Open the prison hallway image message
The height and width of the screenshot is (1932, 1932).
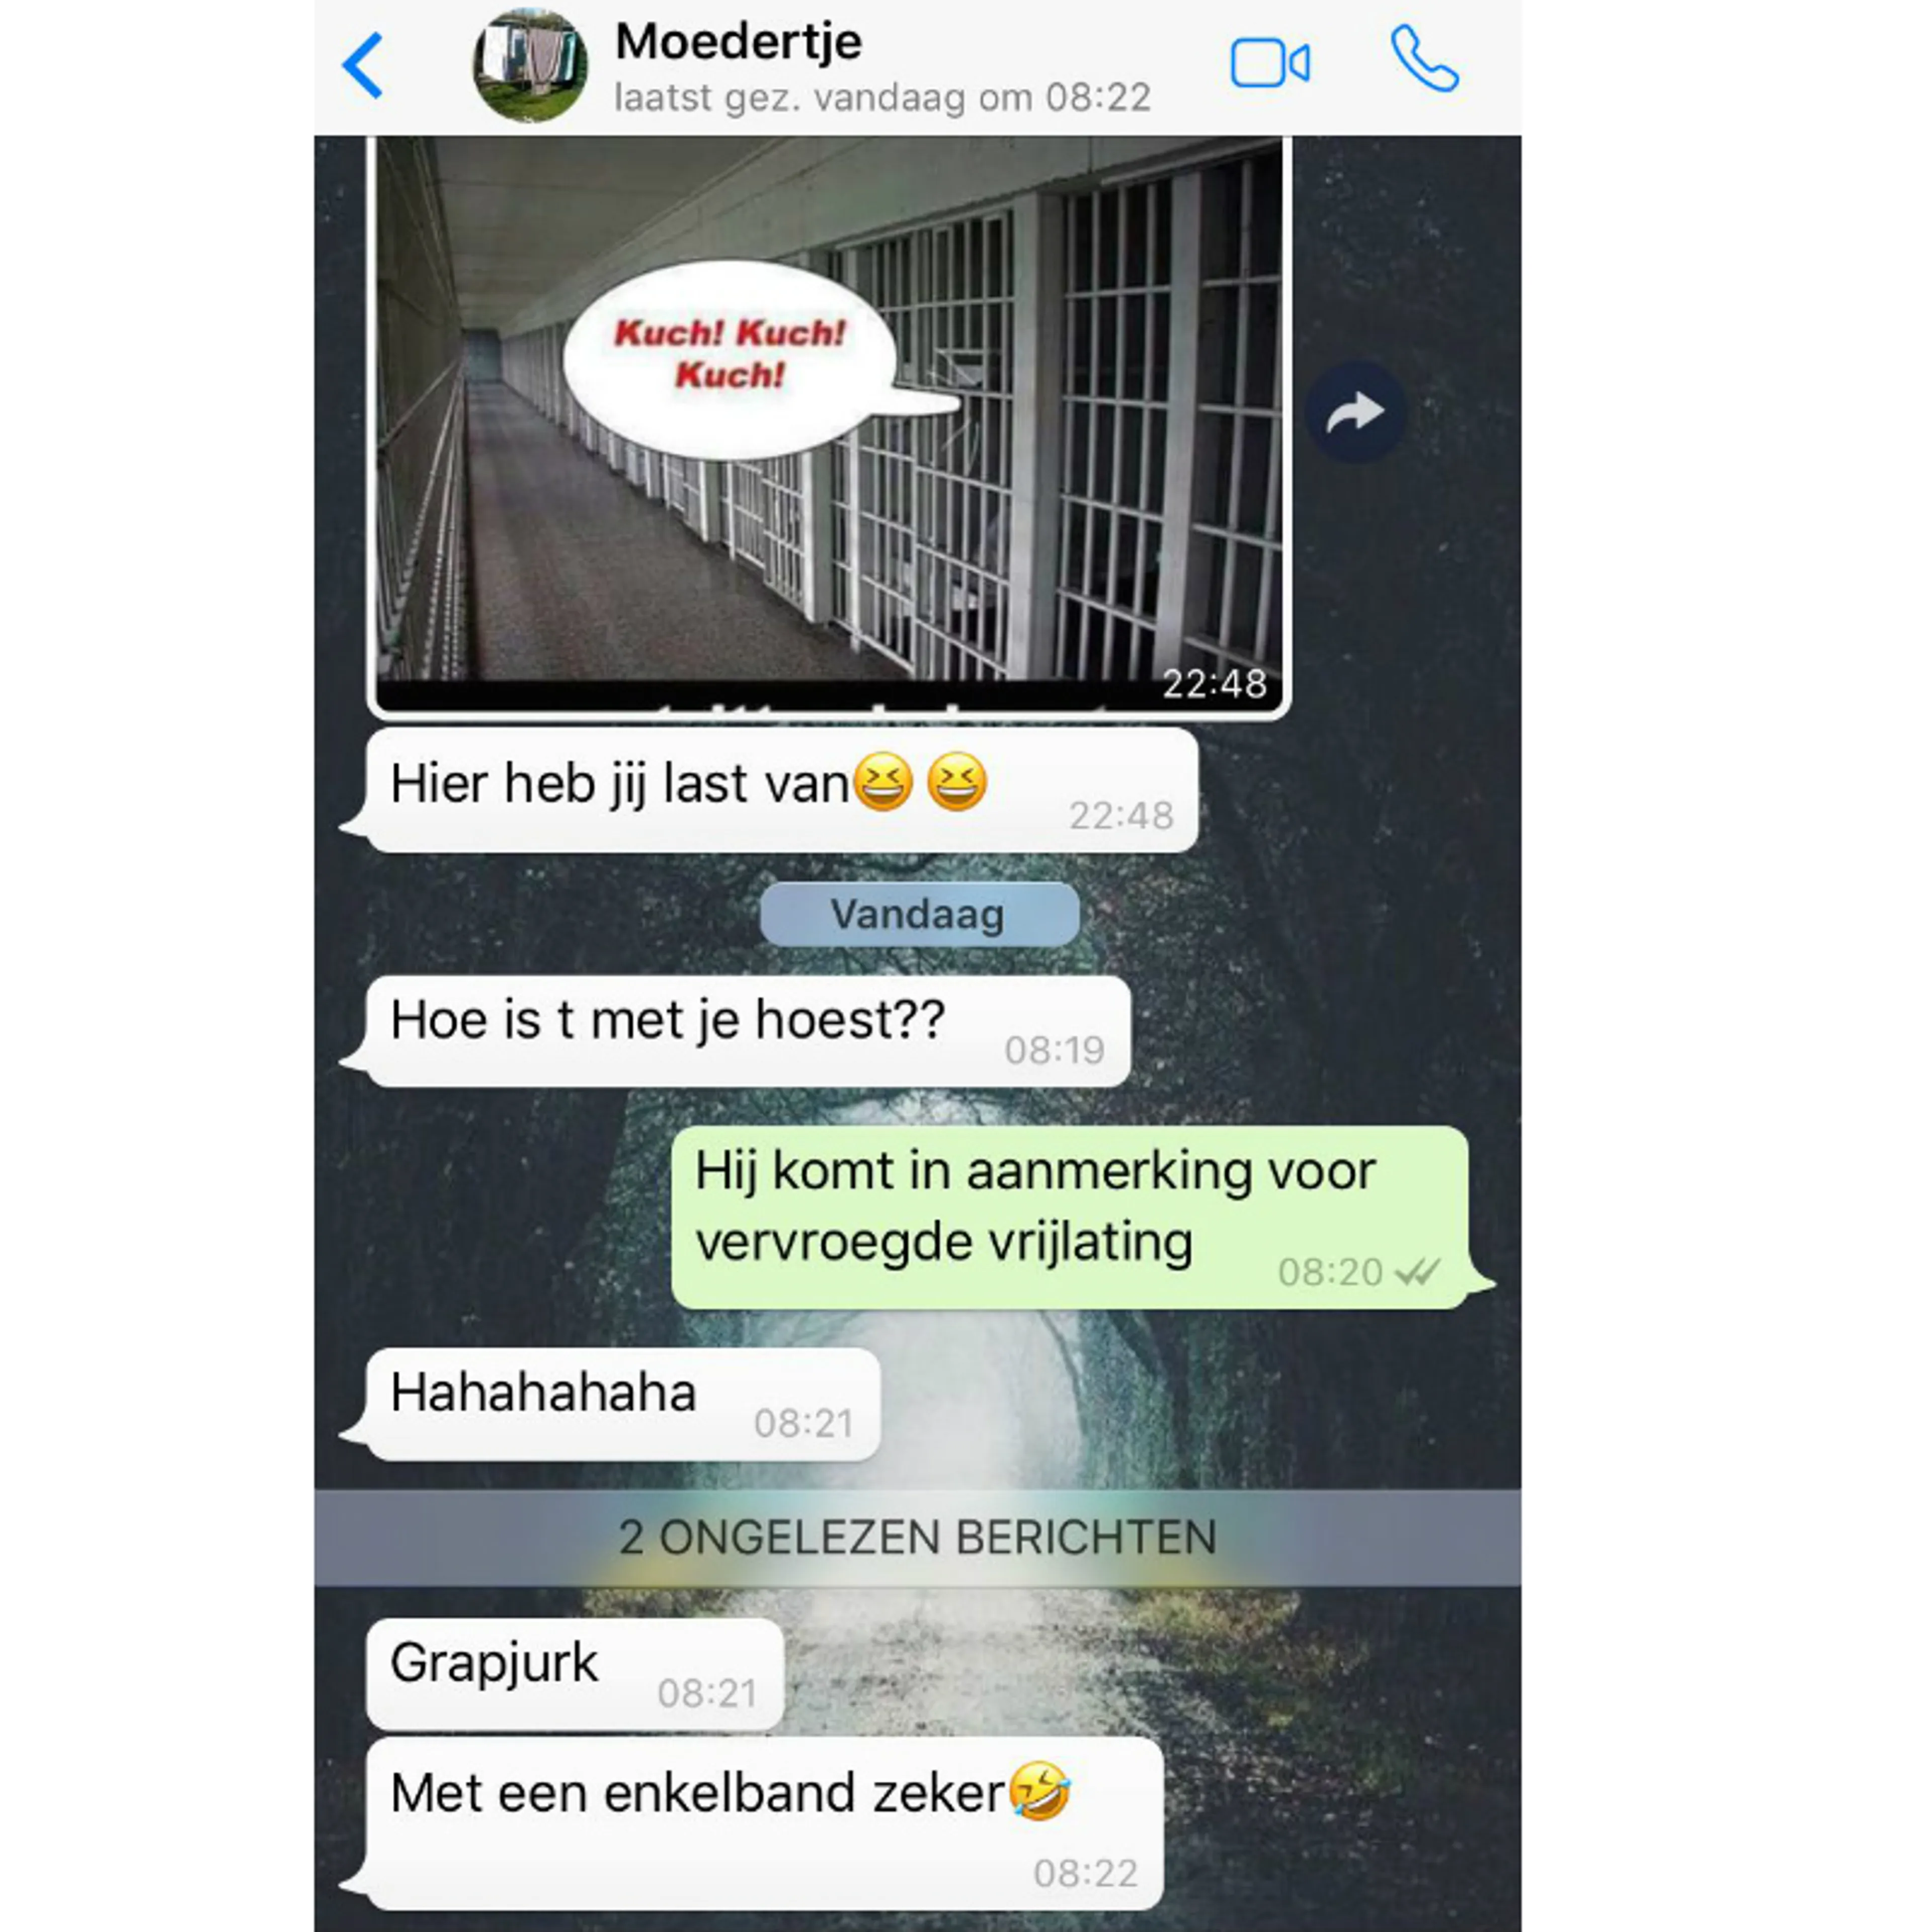point(829,427)
